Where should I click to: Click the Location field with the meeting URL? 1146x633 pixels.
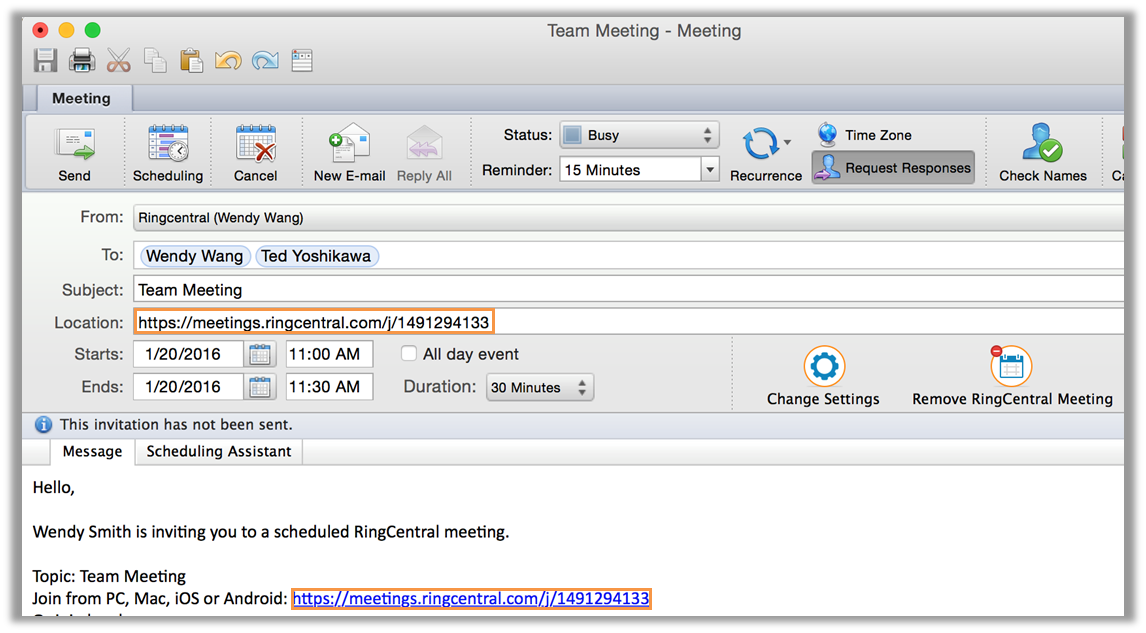[629, 322]
